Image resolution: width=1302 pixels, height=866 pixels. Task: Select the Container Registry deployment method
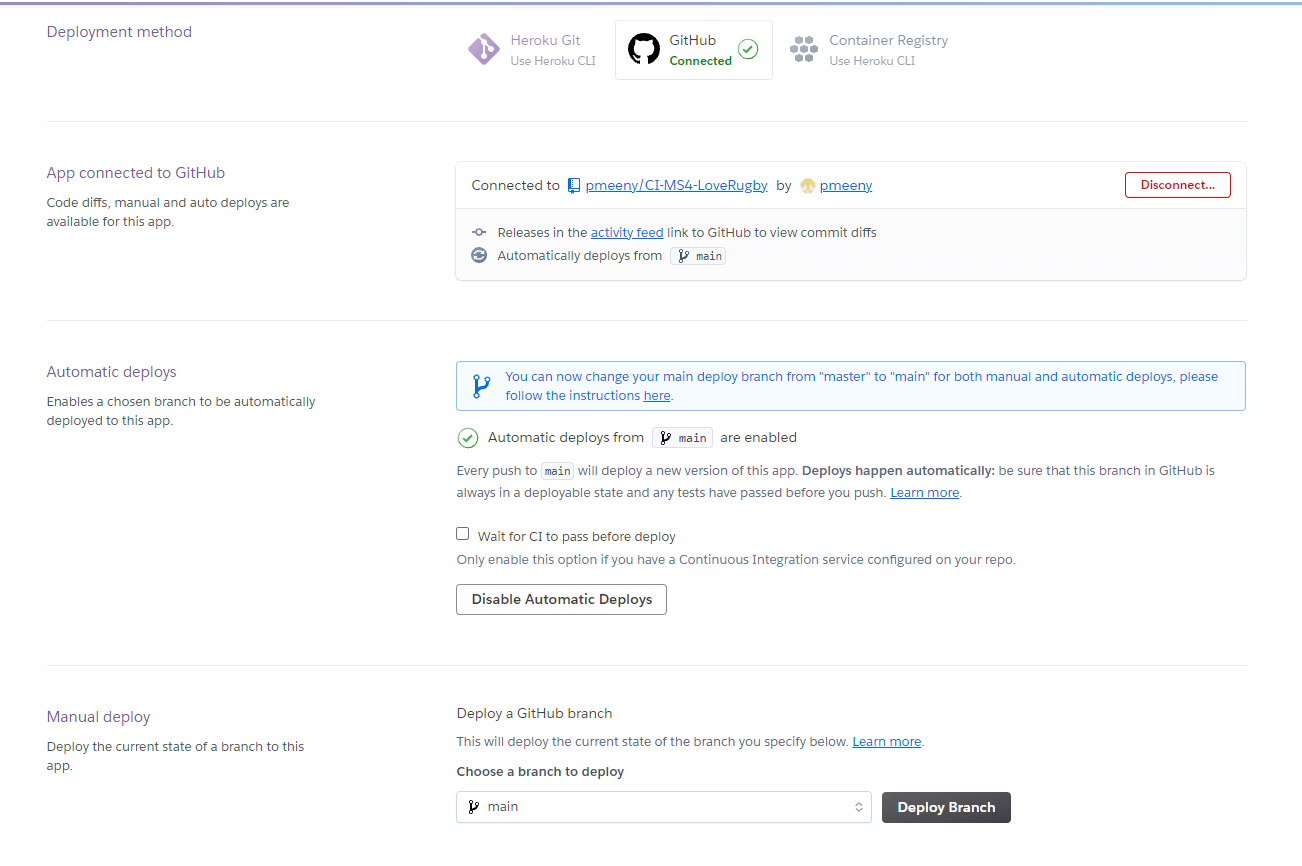[868, 50]
